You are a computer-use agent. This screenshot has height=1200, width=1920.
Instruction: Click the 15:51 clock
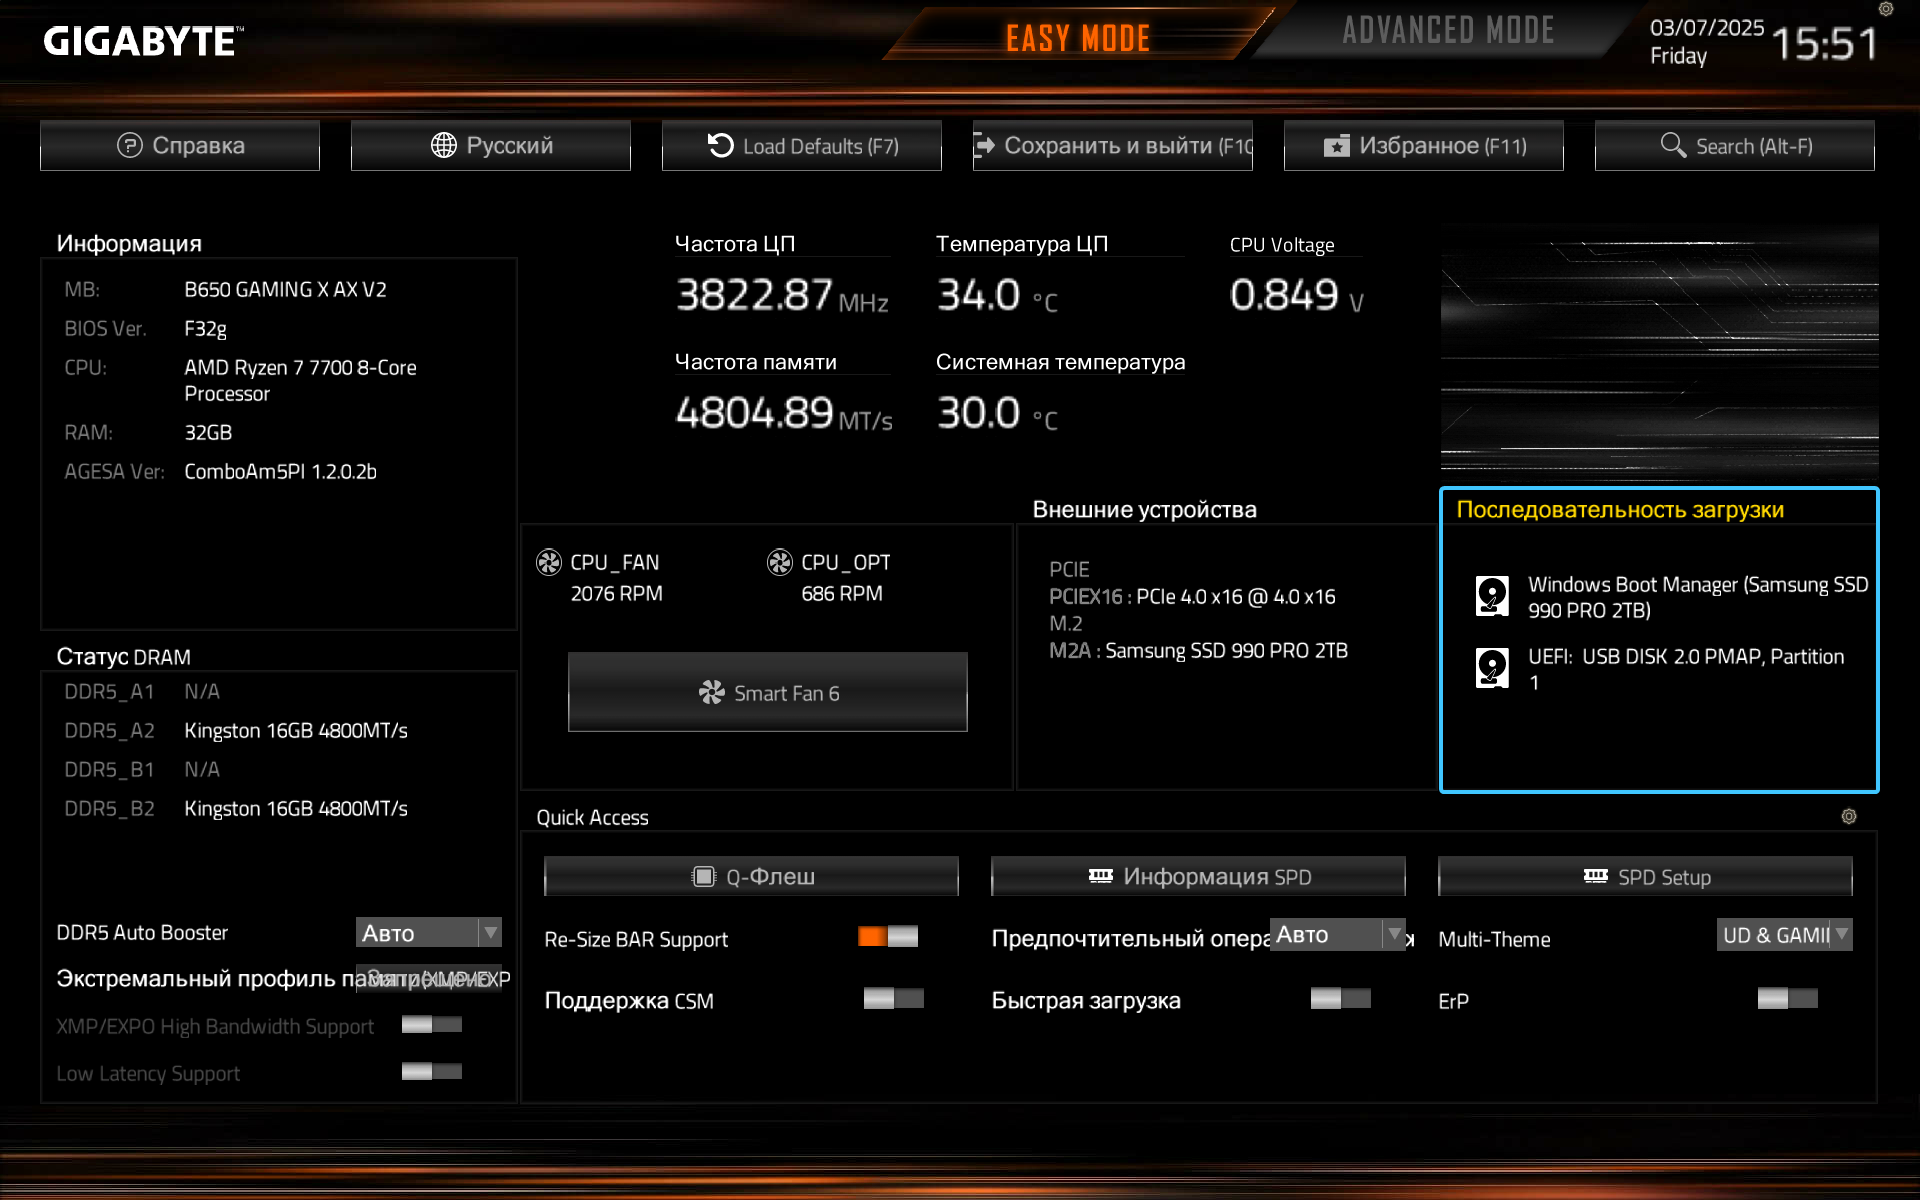(1825, 43)
